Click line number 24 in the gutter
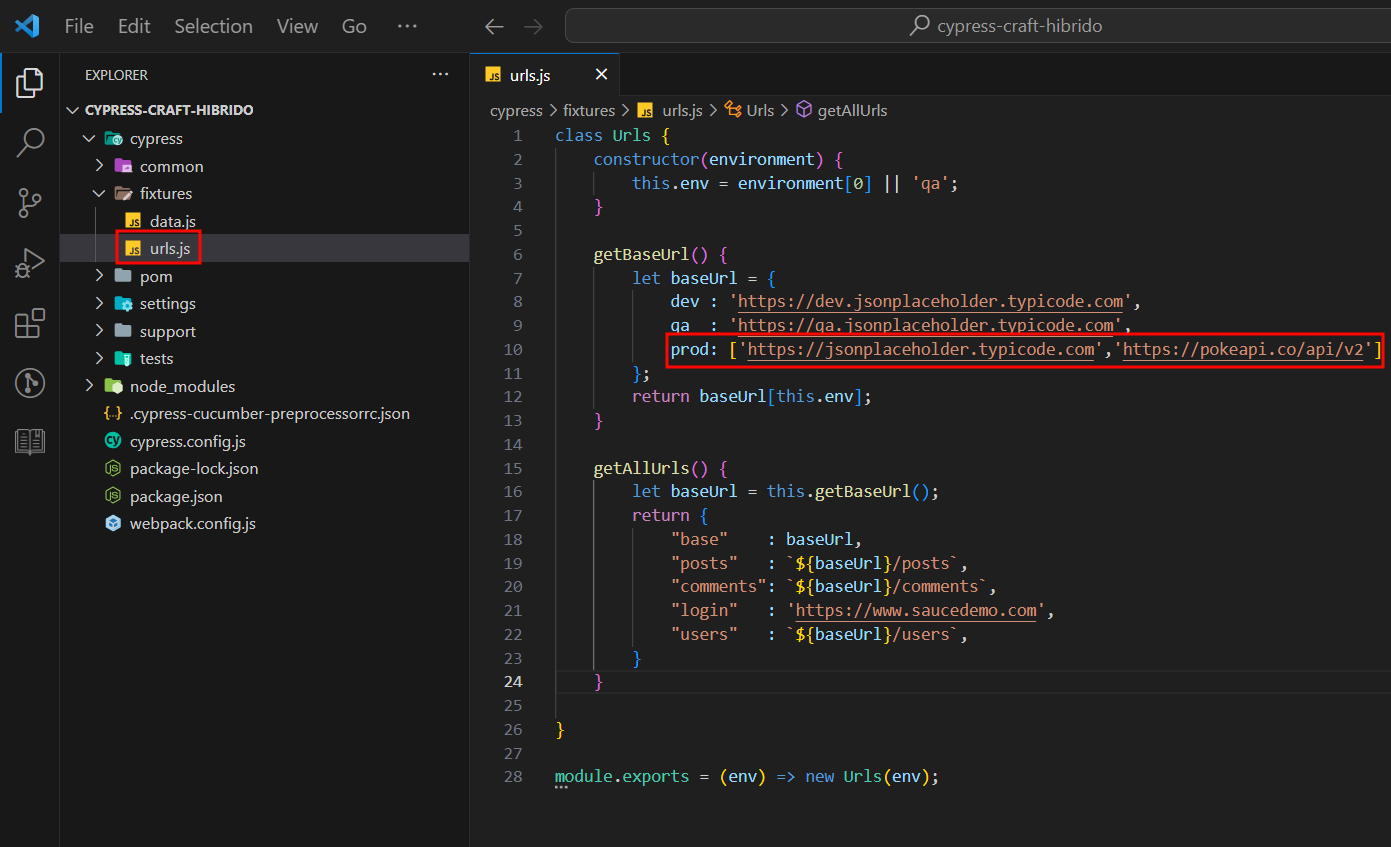Image resolution: width=1391 pixels, height=847 pixels. click(512, 682)
